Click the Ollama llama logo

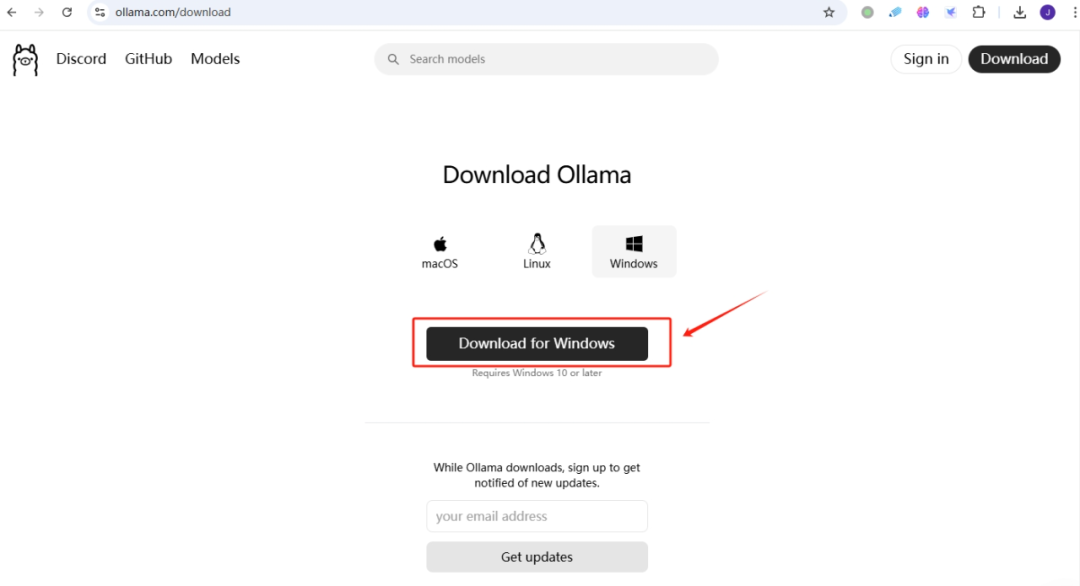[25, 60]
